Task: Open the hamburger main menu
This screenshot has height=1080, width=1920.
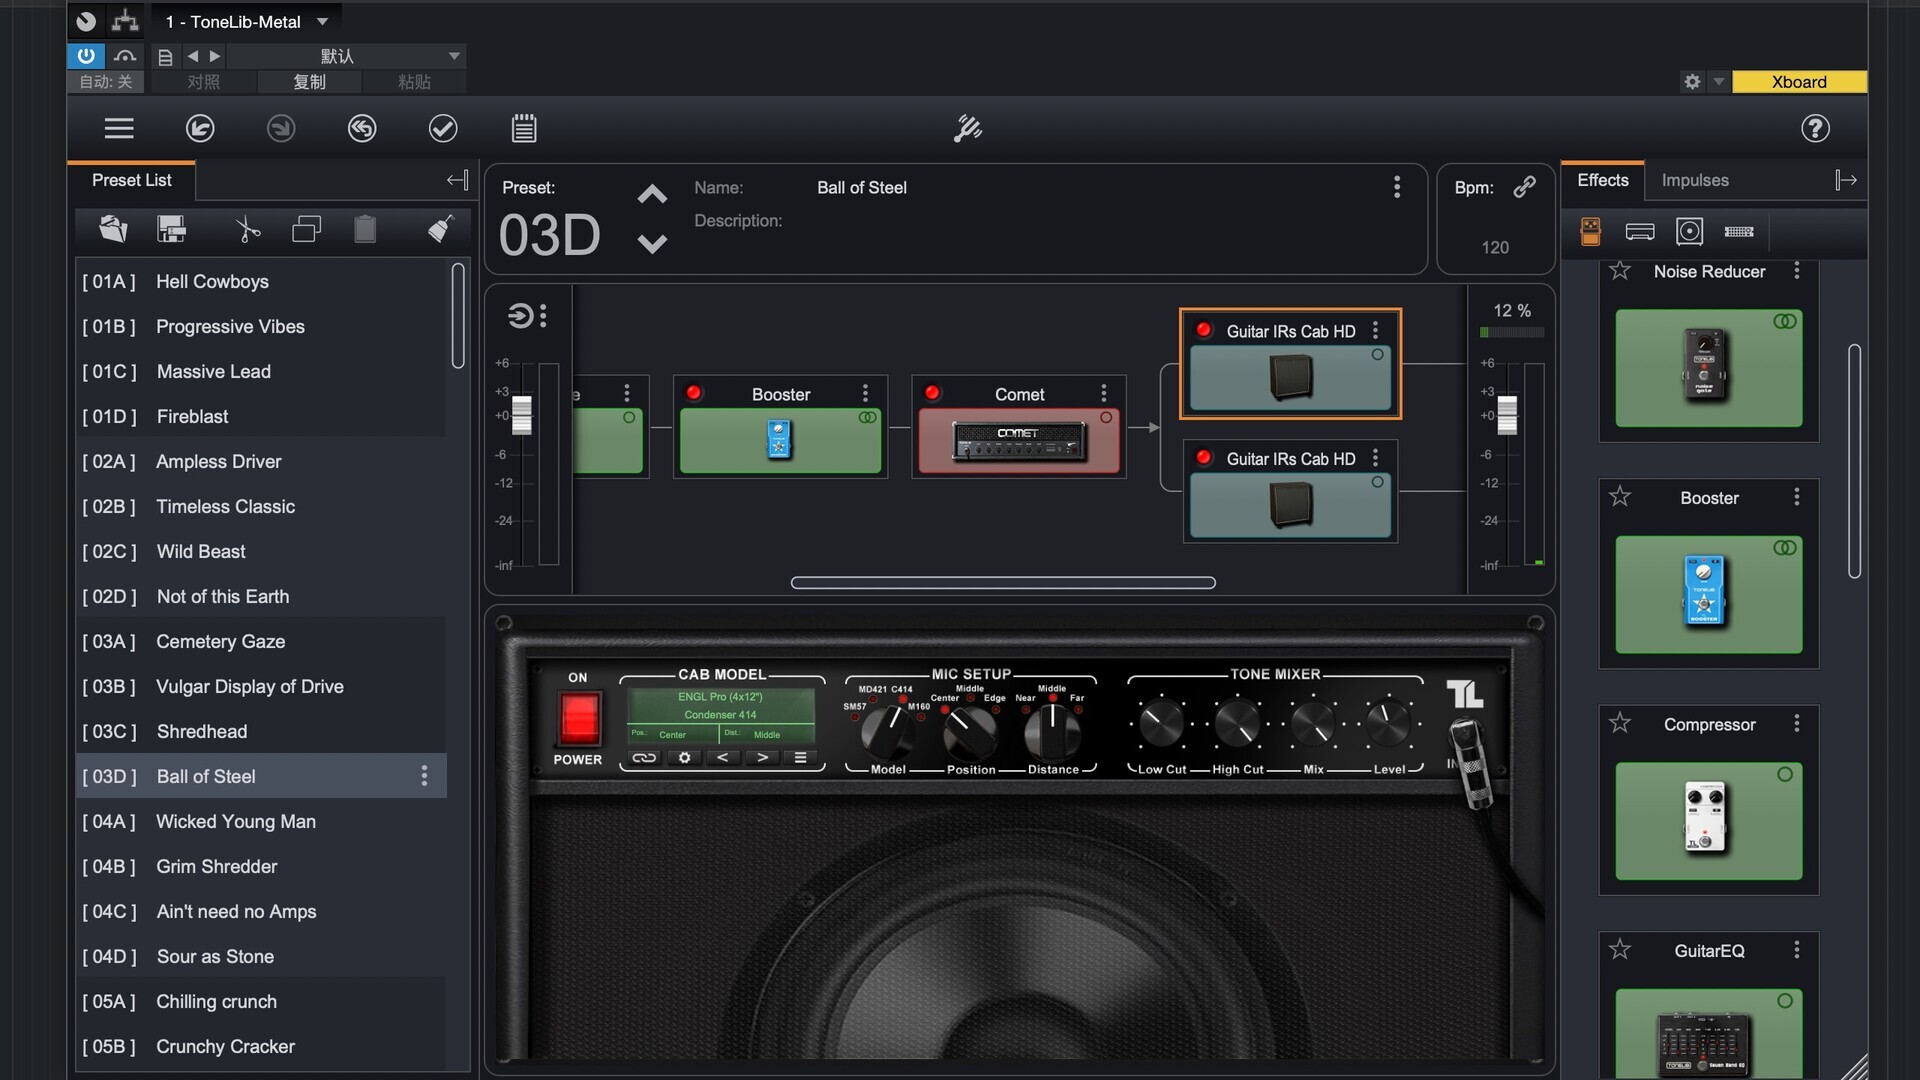Action: pos(119,128)
